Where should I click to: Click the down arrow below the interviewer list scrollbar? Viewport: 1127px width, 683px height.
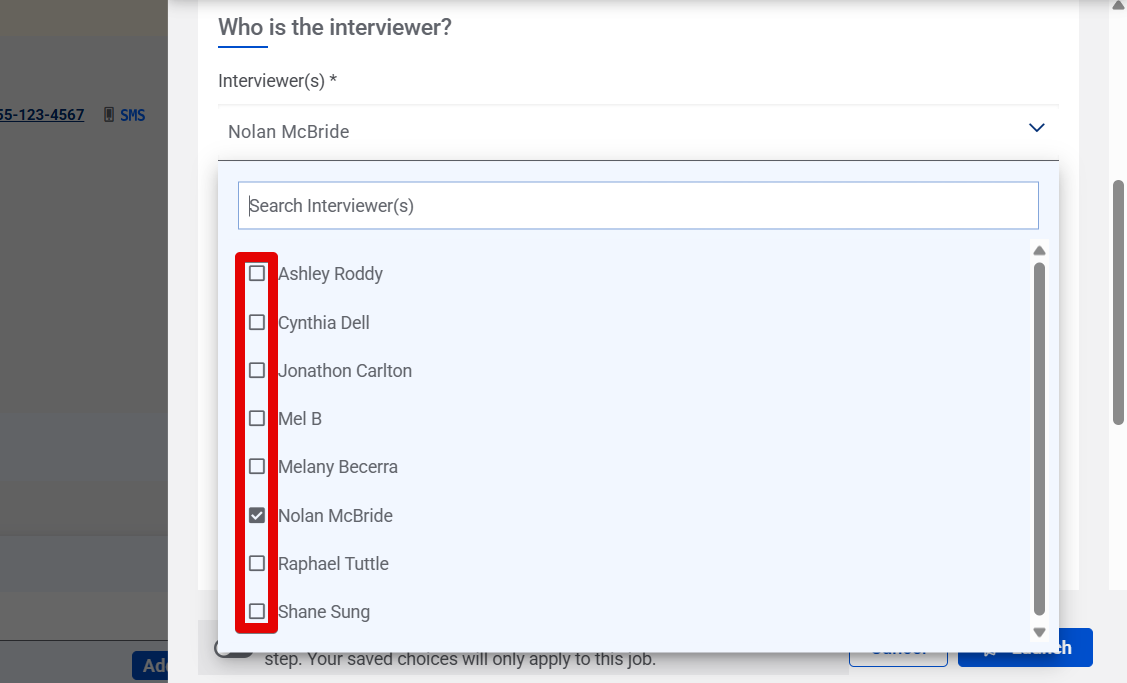pos(1039,632)
